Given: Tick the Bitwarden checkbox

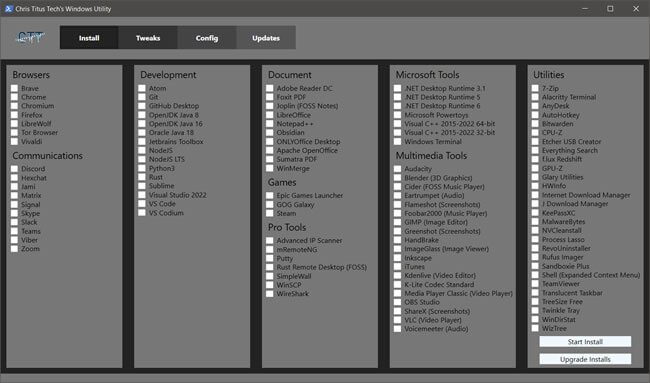Looking at the screenshot, I should click(x=535, y=124).
